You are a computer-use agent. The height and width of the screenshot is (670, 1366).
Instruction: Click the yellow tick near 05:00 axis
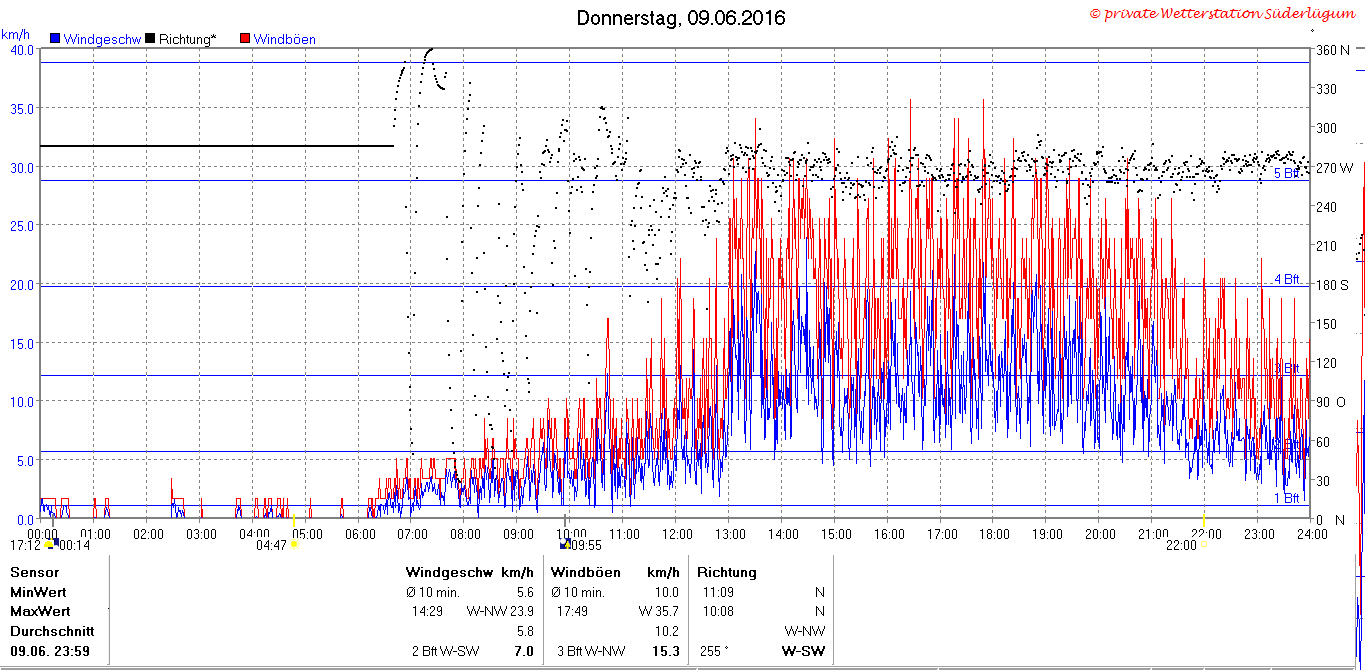pos(294,520)
